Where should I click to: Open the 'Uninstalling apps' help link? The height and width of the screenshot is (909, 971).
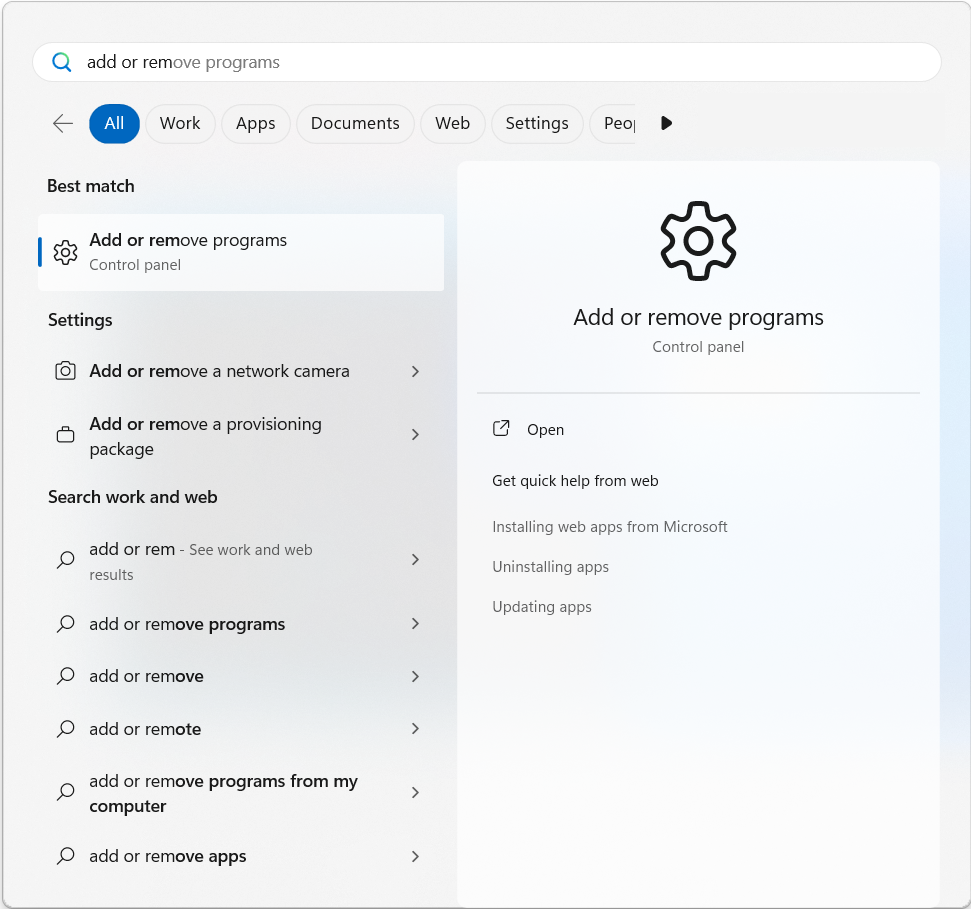[550, 567]
